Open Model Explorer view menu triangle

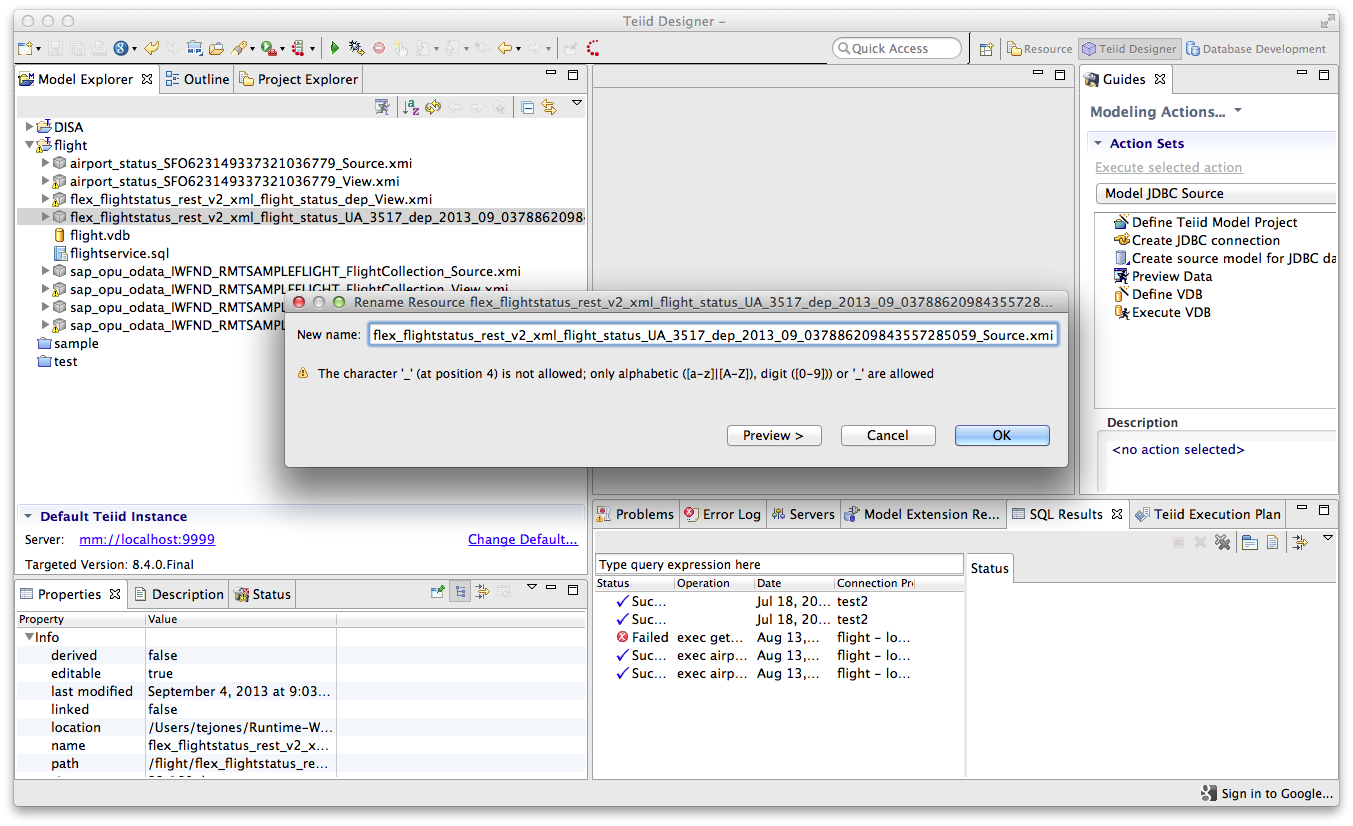pos(577,102)
